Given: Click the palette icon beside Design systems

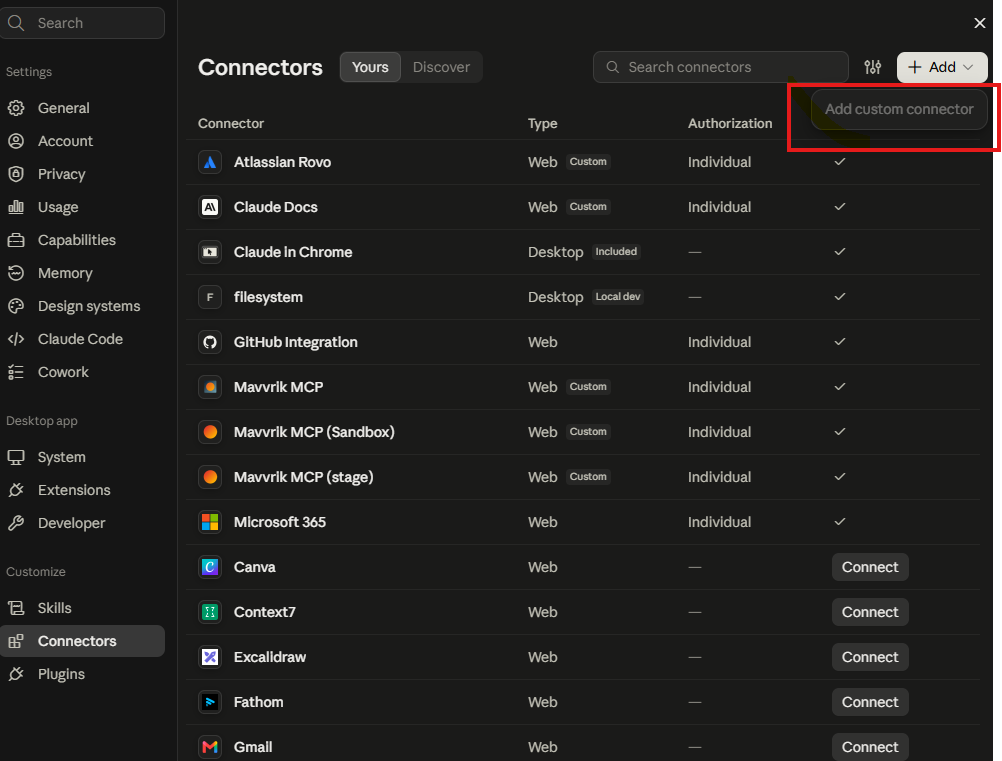Looking at the screenshot, I should pos(16,306).
